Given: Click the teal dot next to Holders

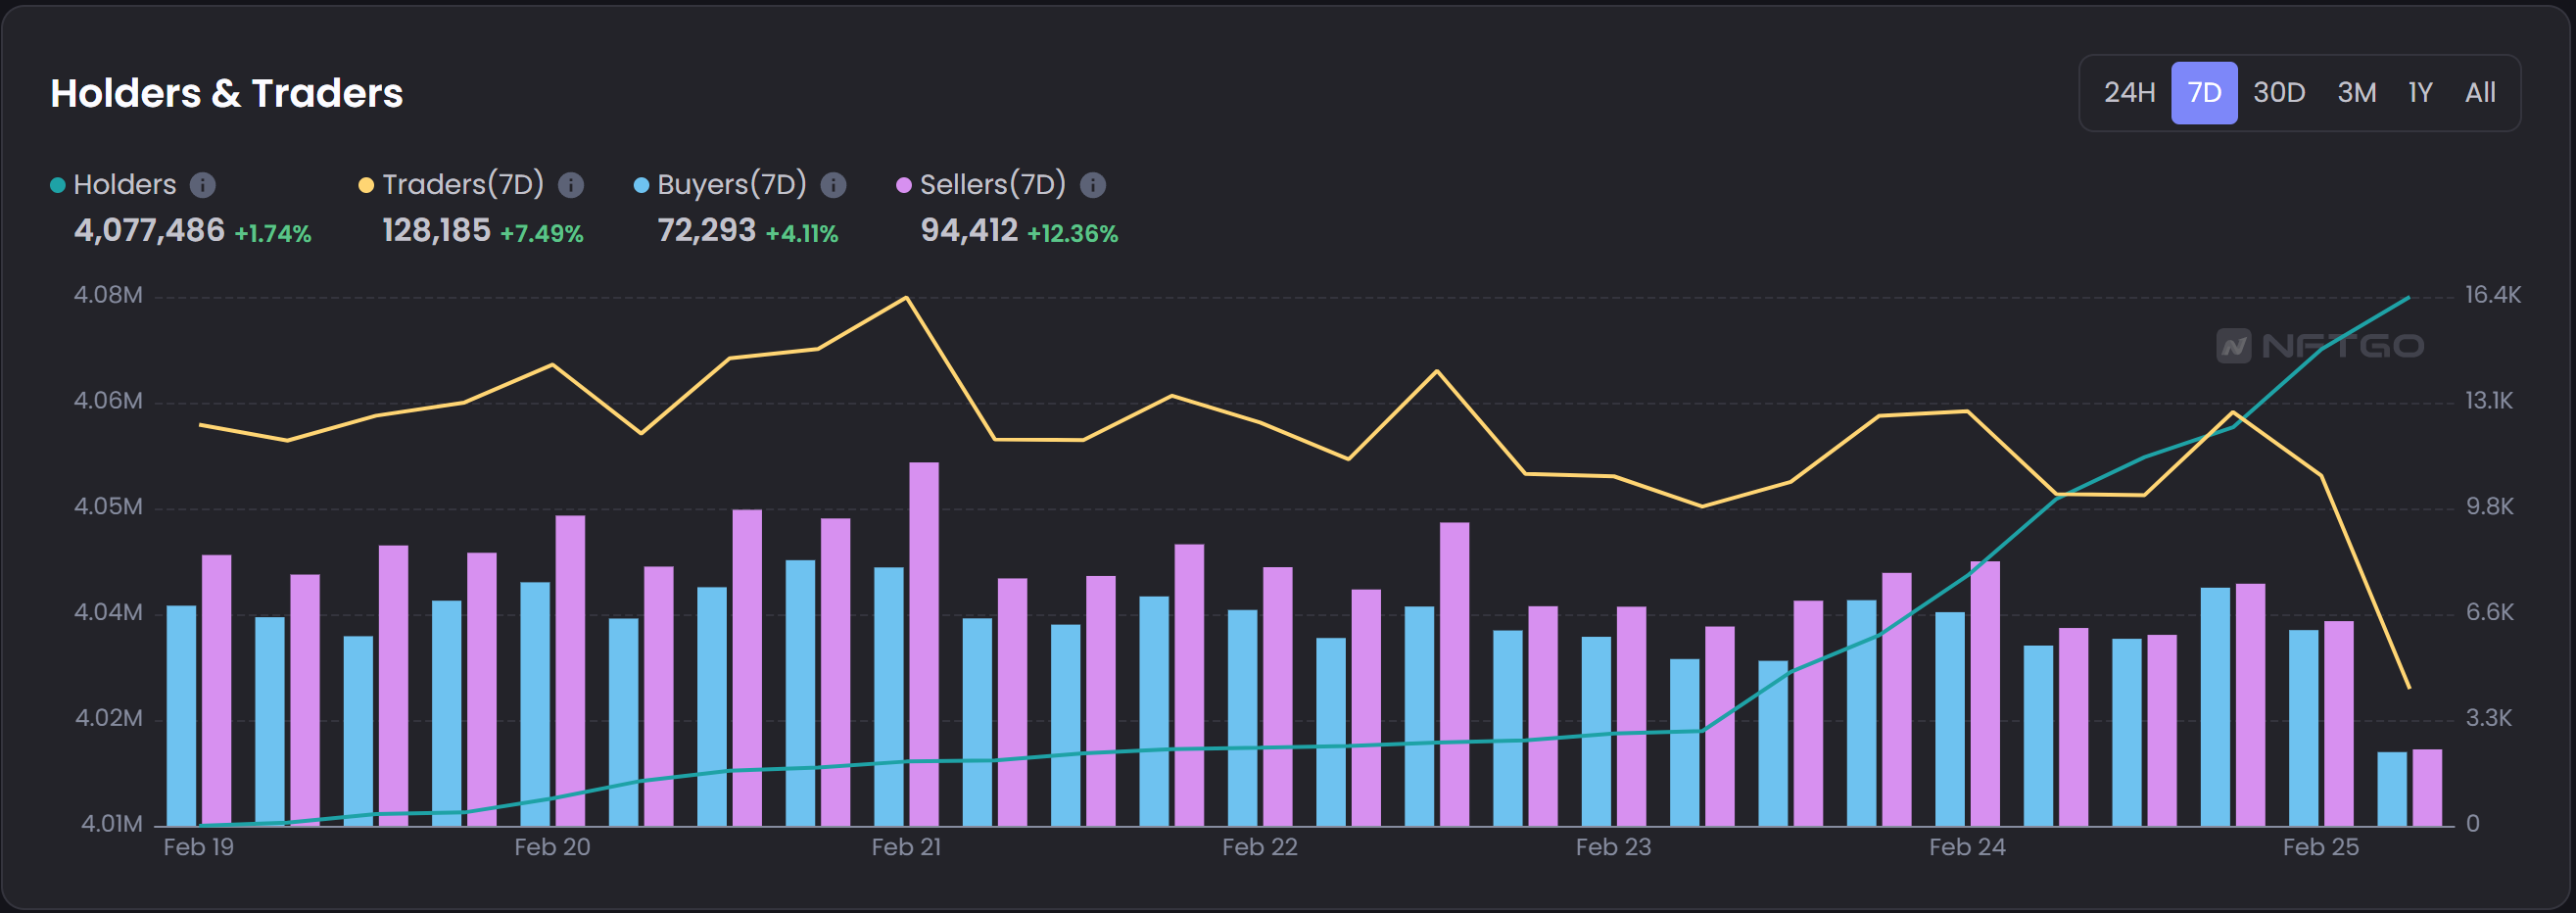Looking at the screenshot, I should pyautogui.click(x=60, y=184).
